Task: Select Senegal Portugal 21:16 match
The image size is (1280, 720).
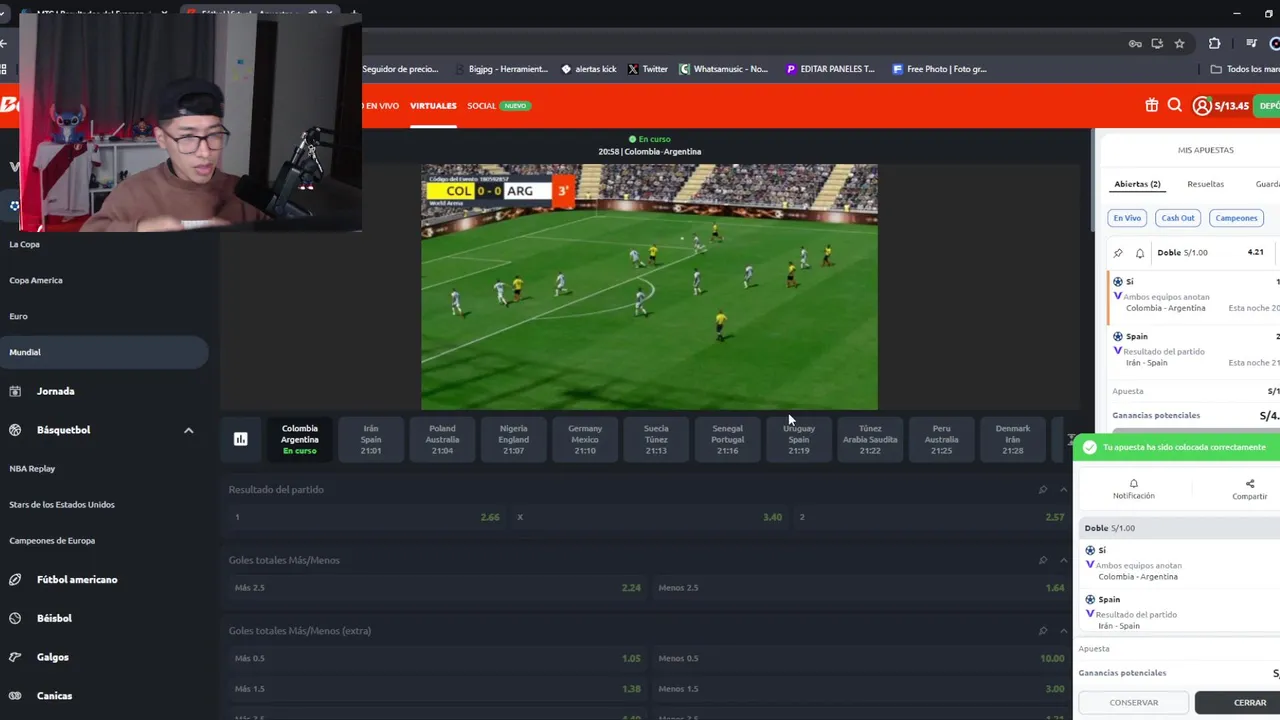Action: pos(727,439)
